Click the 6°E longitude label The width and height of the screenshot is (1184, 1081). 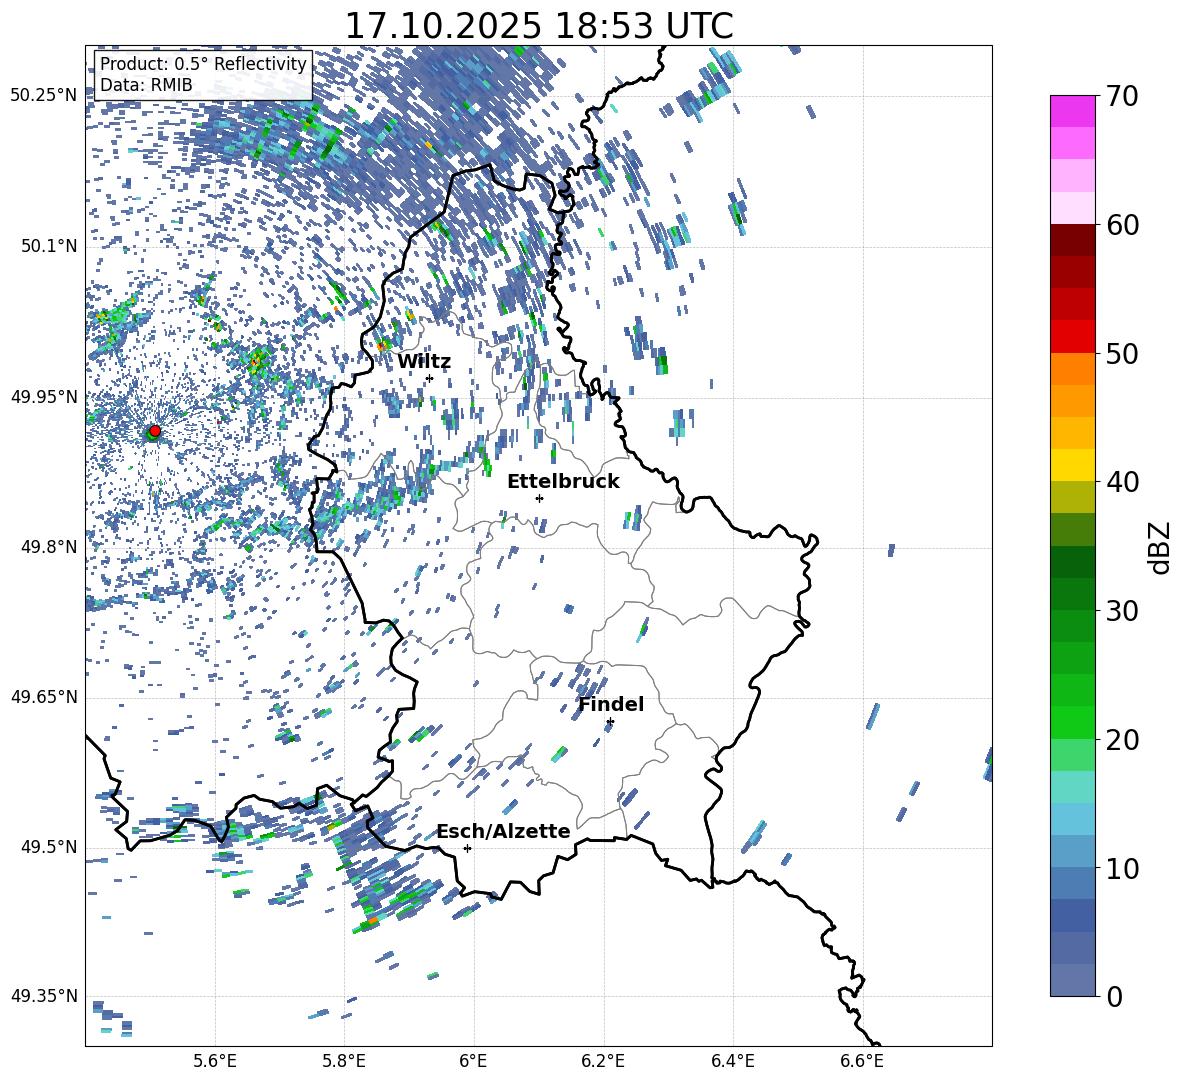[x=473, y=1061]
